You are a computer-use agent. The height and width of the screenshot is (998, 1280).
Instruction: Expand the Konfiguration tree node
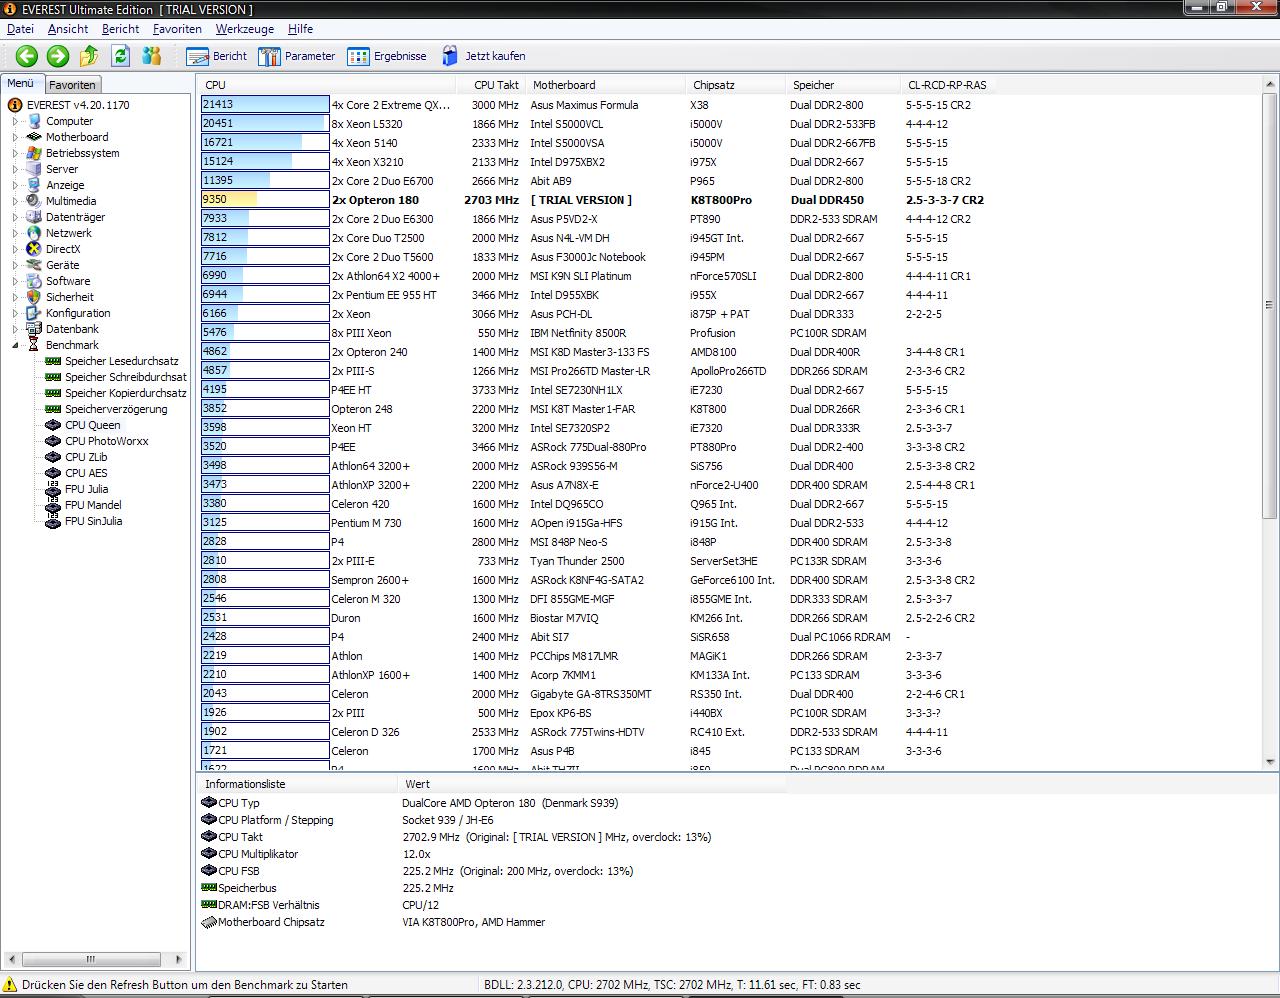click(15, 313)
